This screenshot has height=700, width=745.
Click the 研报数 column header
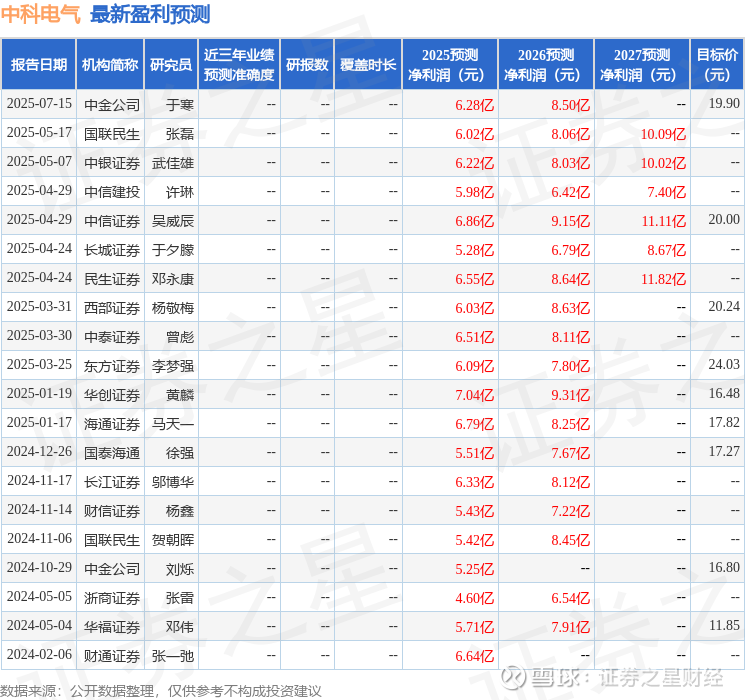307,64
